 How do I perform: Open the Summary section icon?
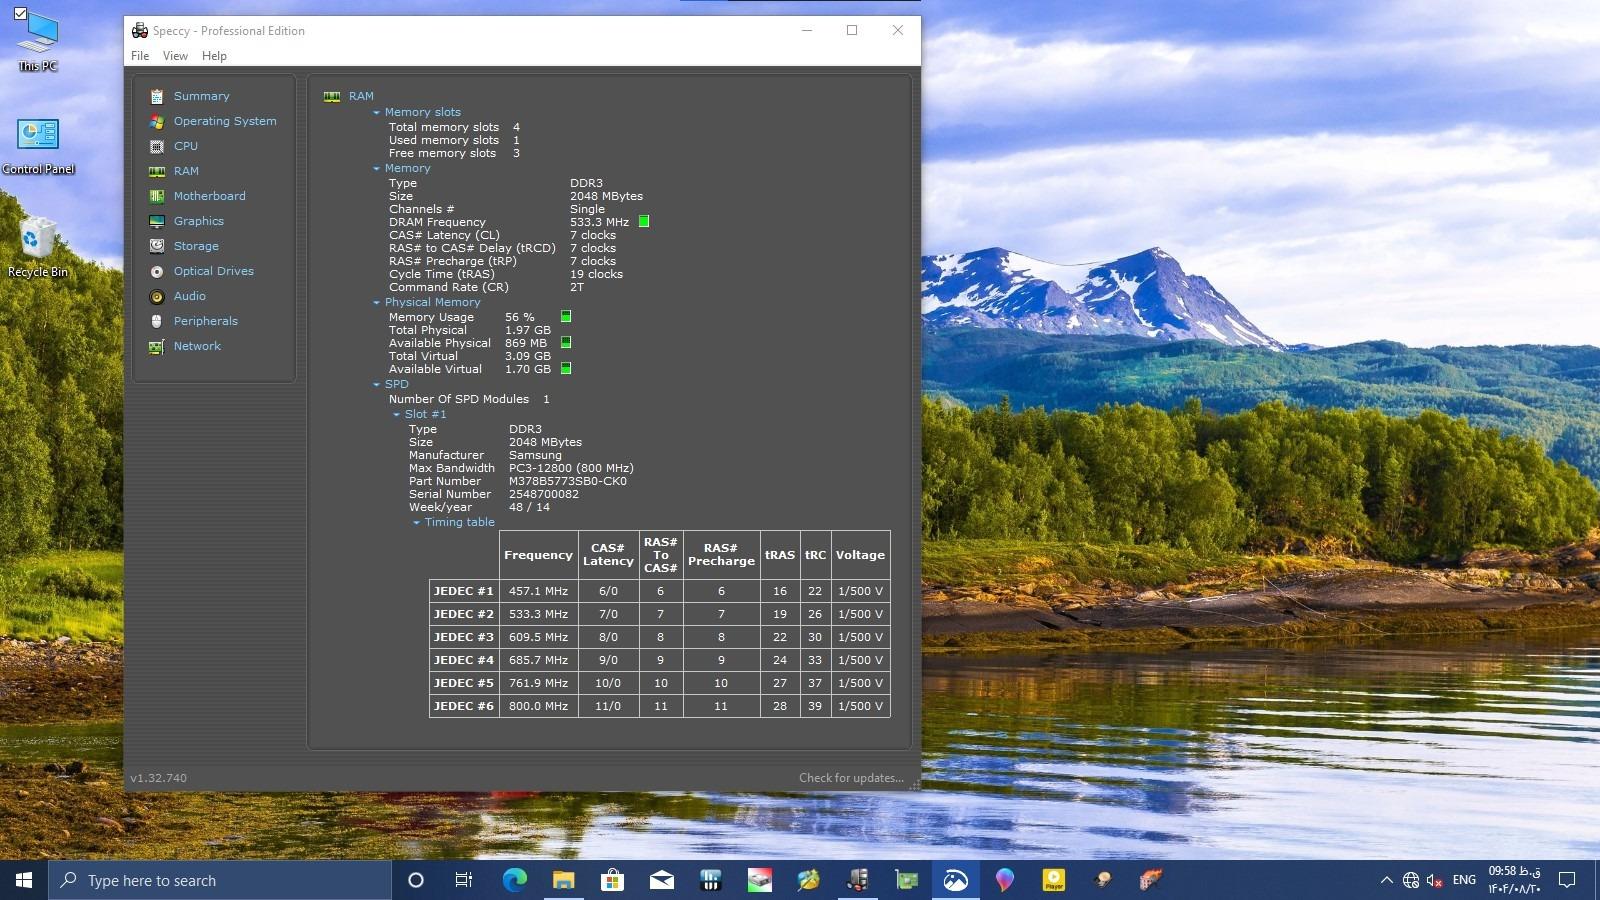157,97
